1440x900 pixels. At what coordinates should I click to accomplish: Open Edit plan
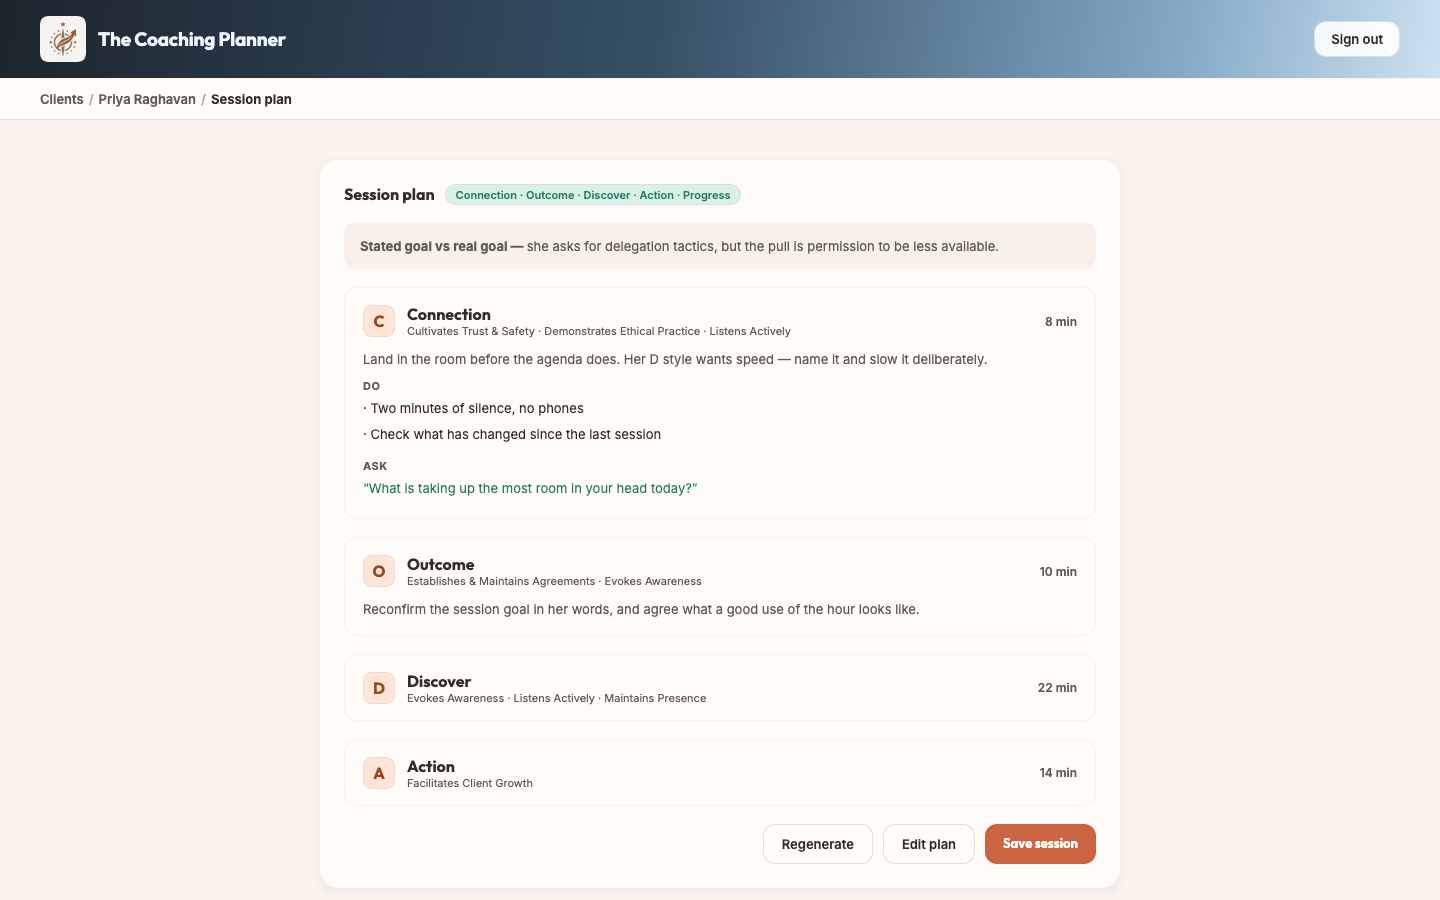(x=929, y=844)
